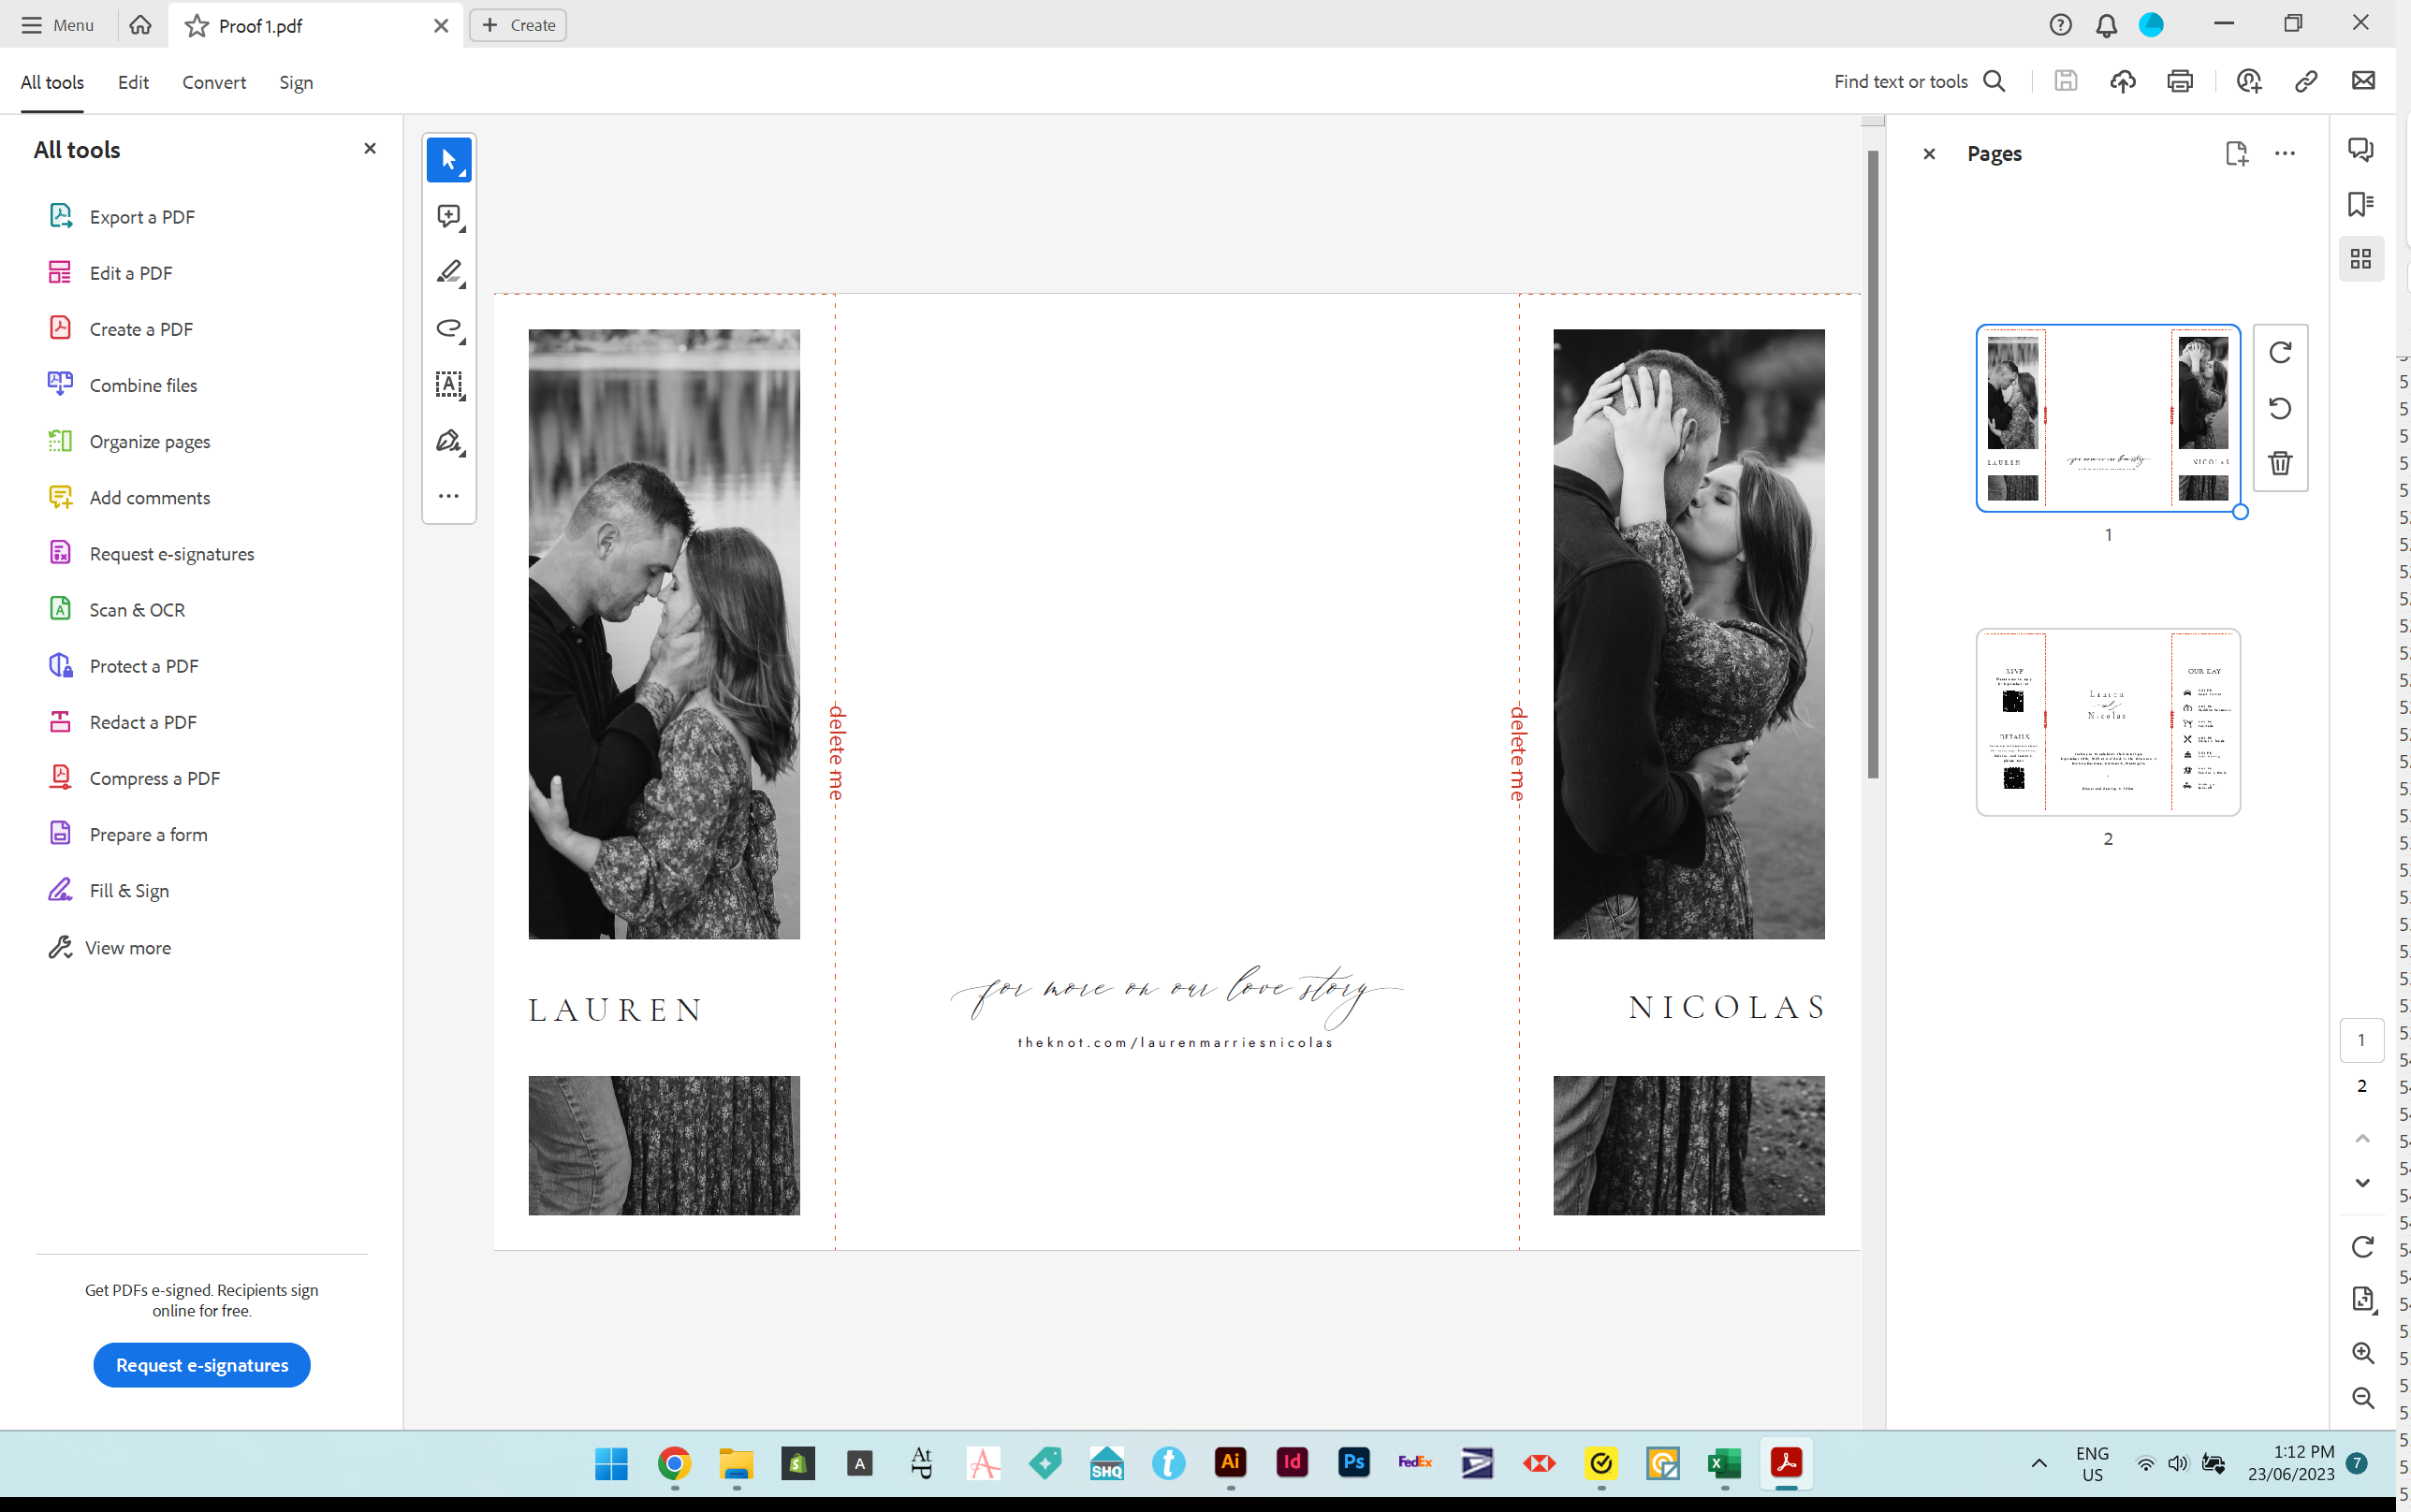Screen dimensions: 2411x1512
Task: Toggle bookmarks panel icon
Action: click(2362, 204)
